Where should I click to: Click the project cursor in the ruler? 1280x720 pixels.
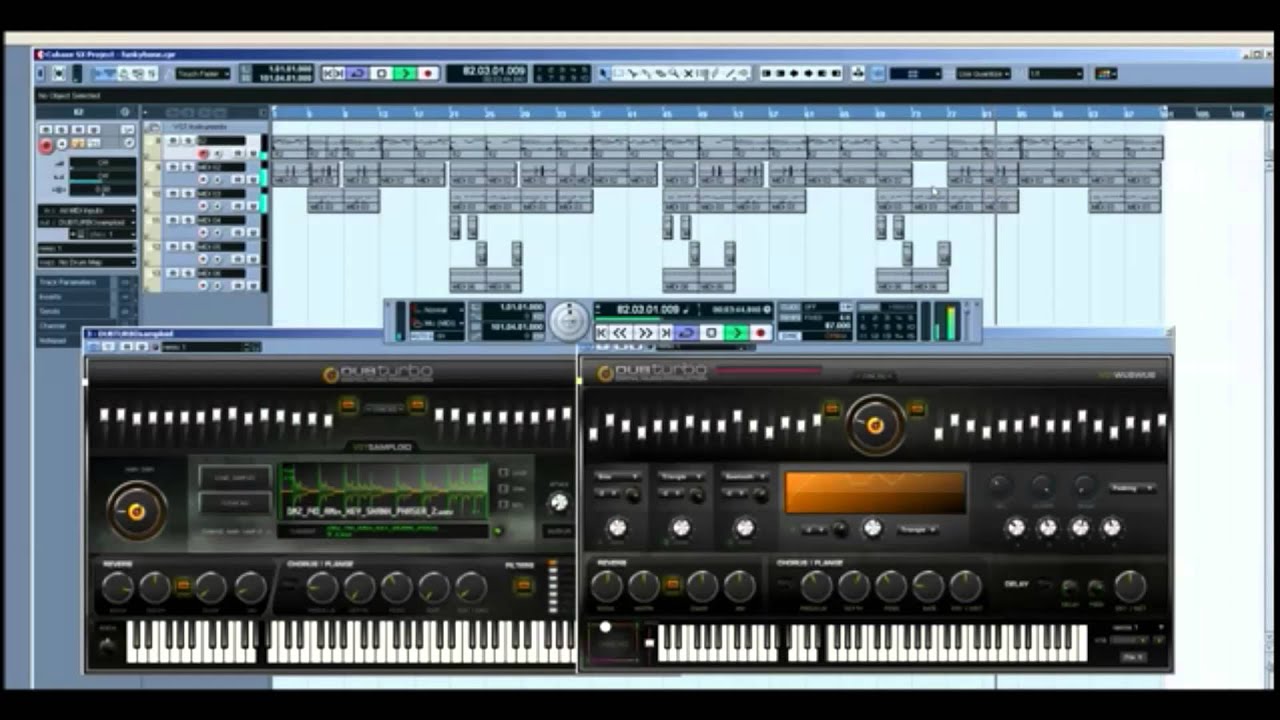coord(996,113)
